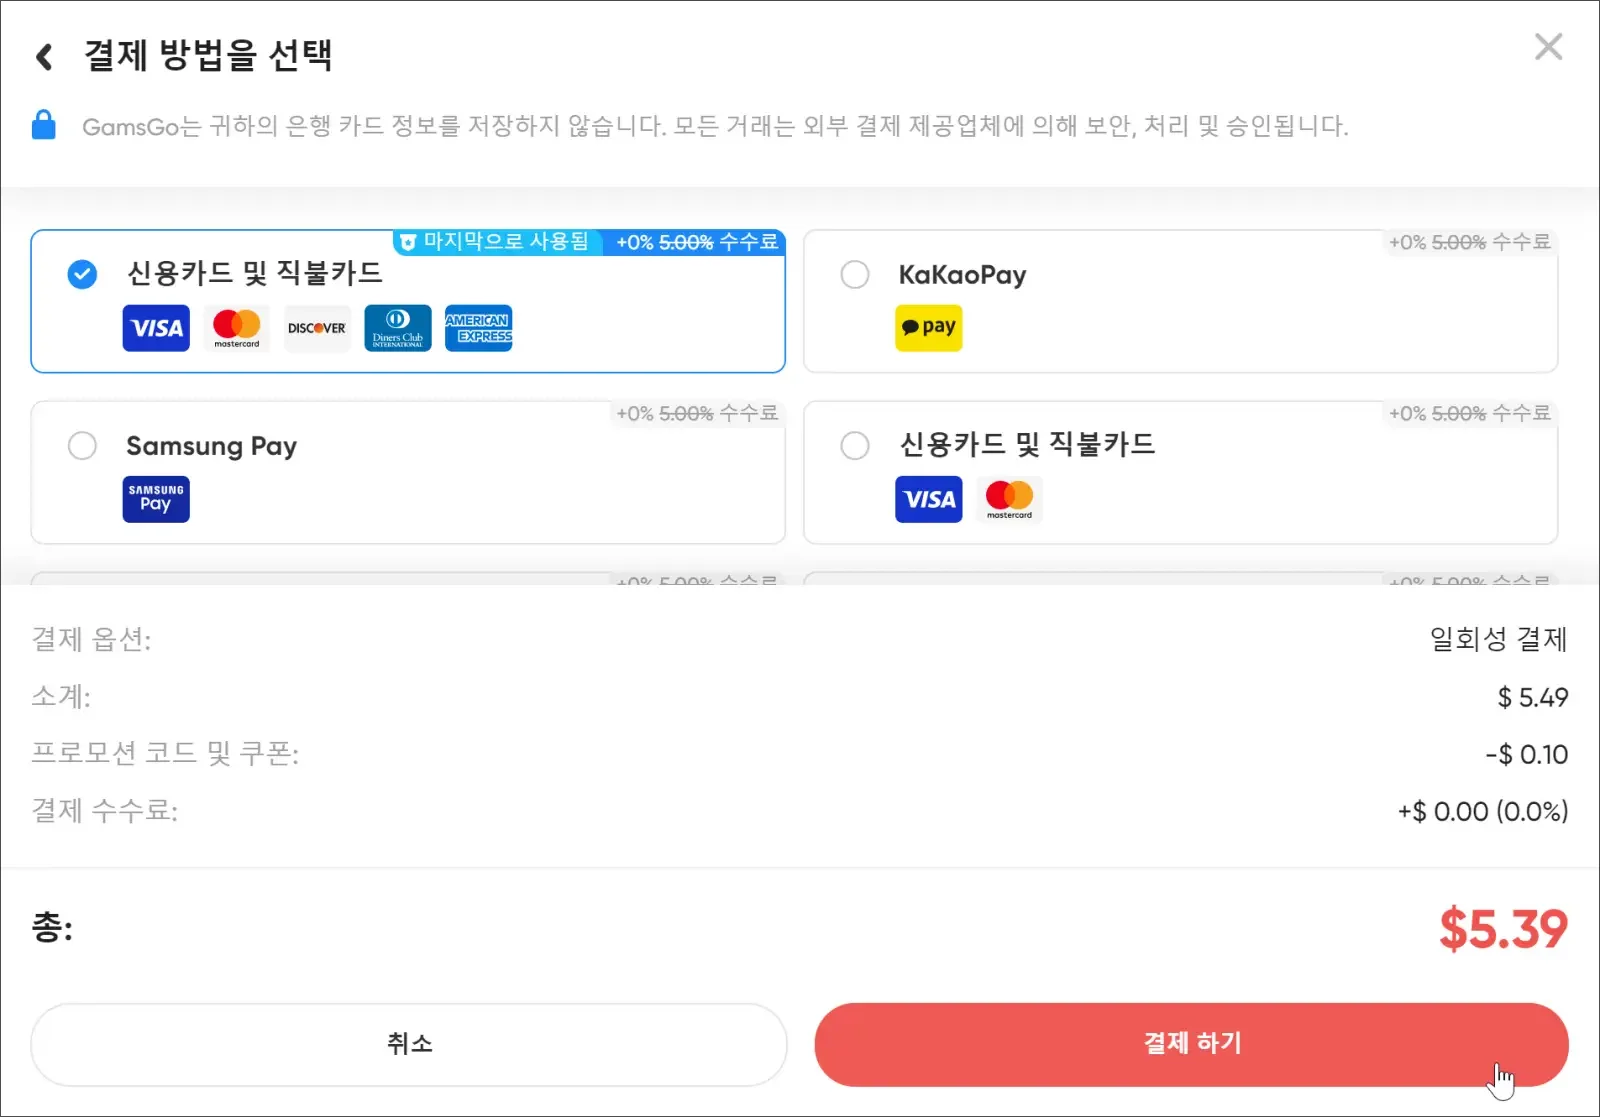Screen dimensions: 1600x1117
Task: Click the Visa logo in the second card option
Action: [x=929, y=499]
